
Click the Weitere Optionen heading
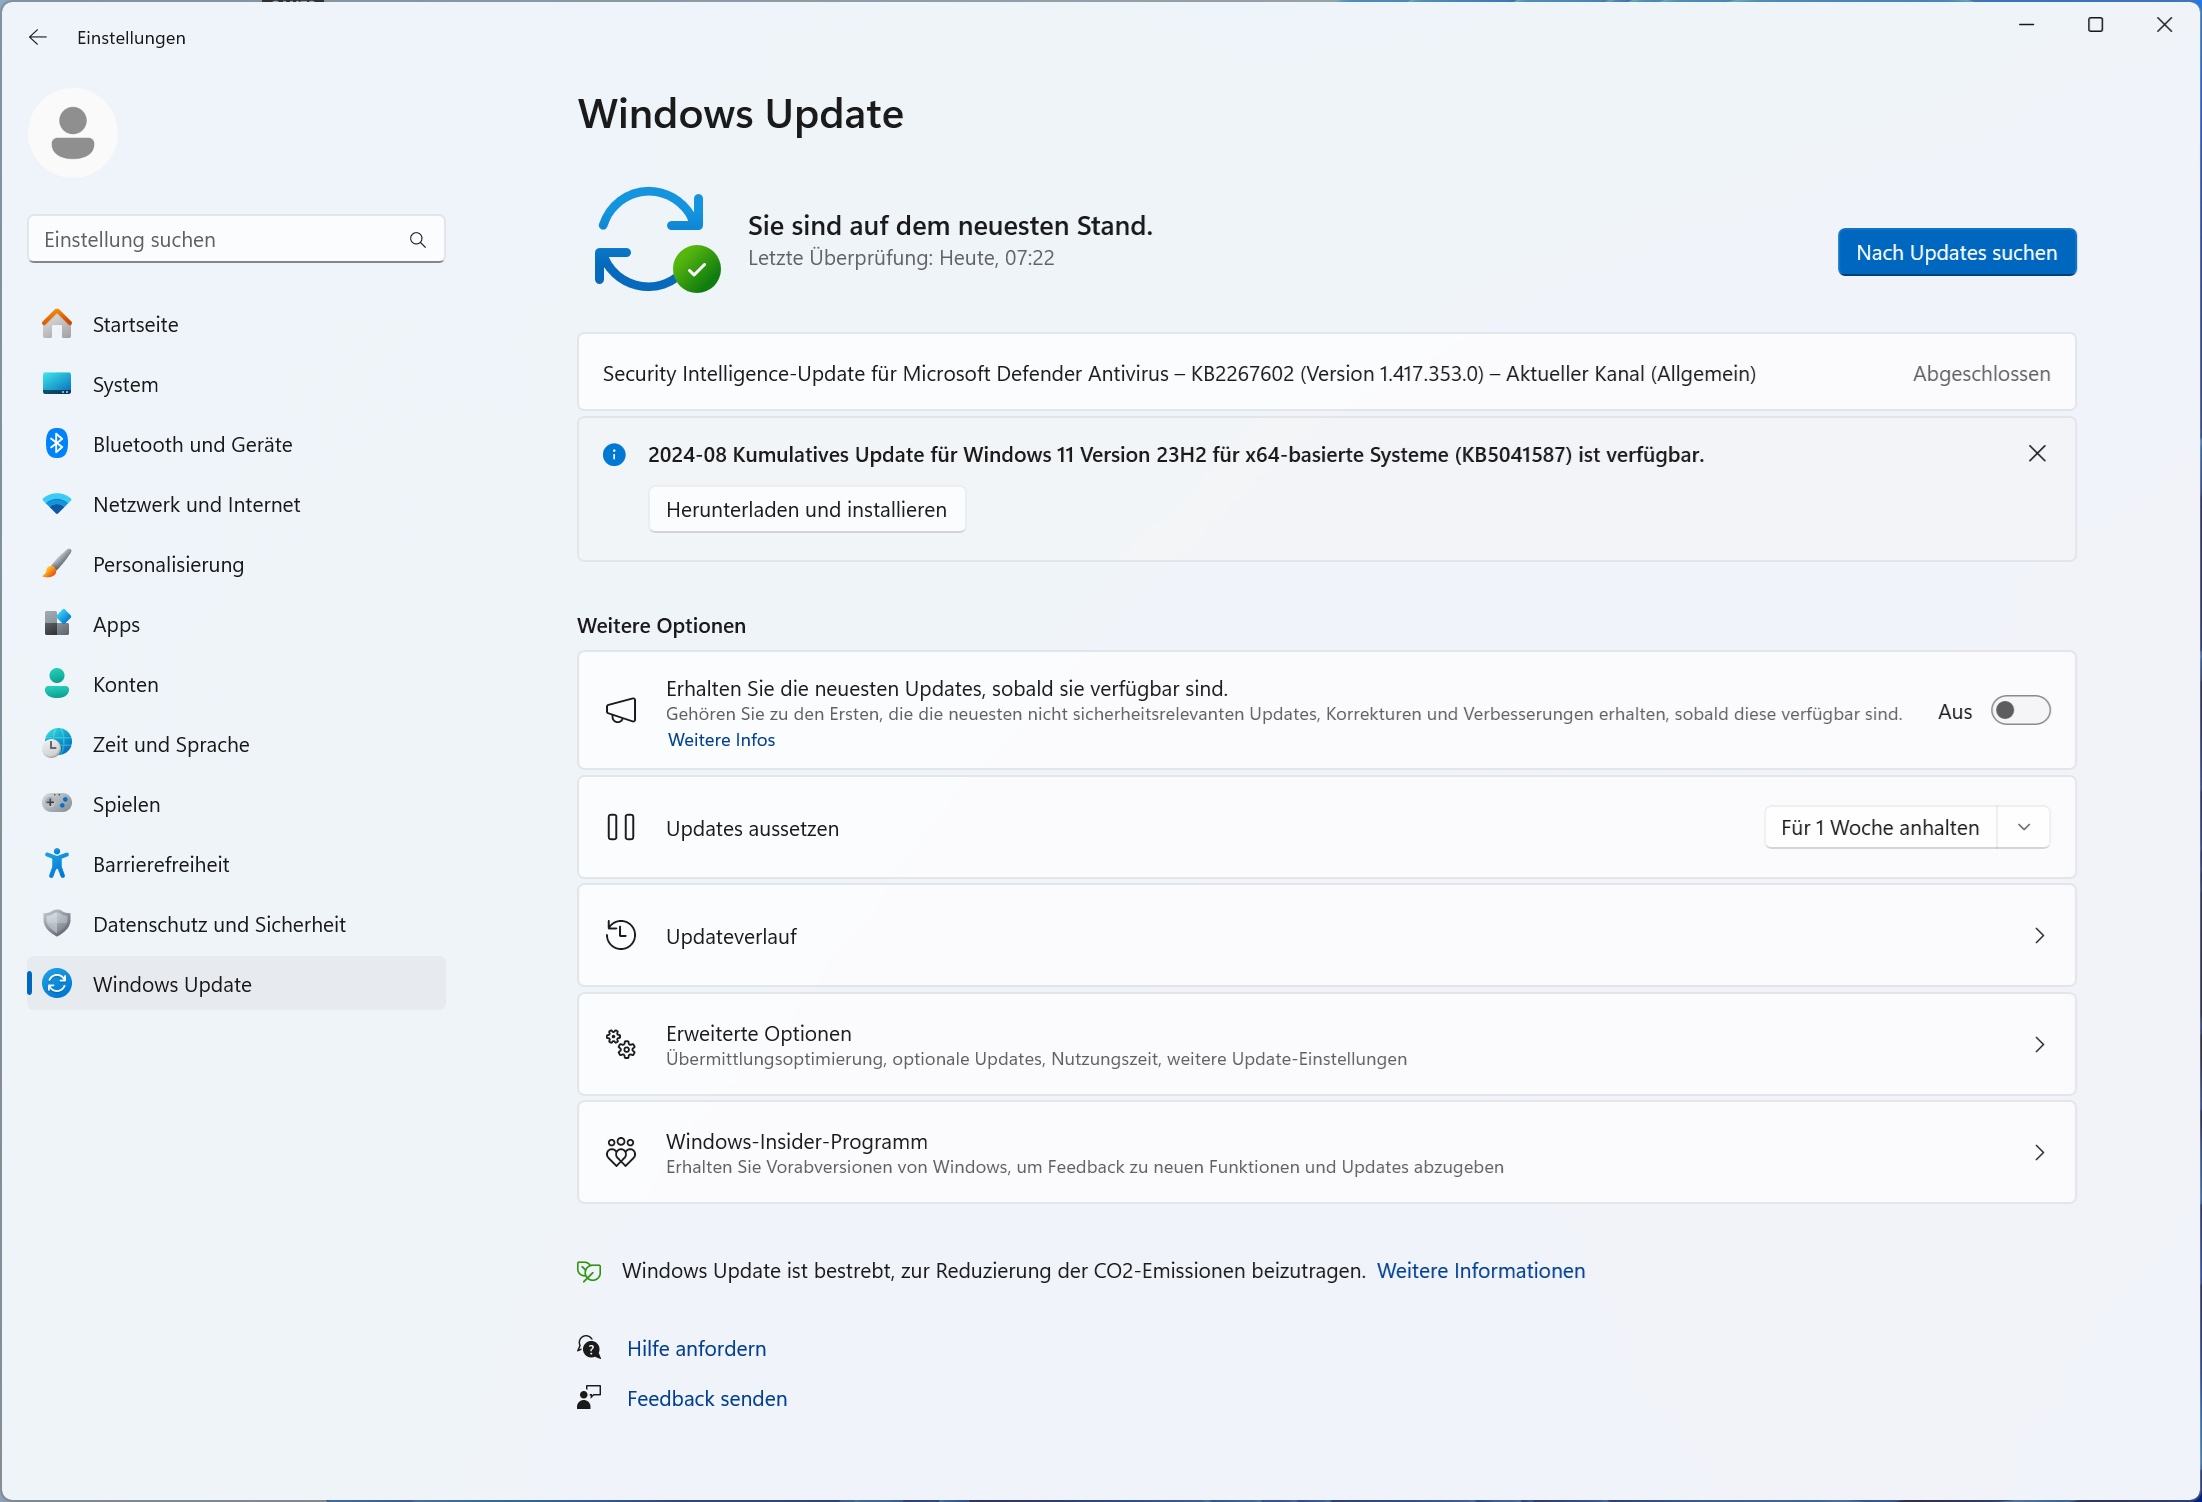tap(661, 626)
